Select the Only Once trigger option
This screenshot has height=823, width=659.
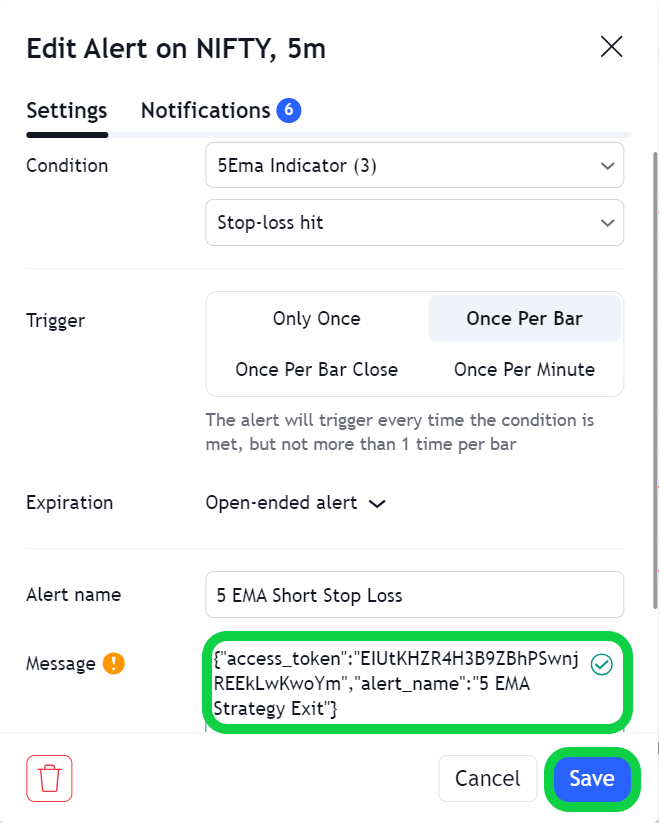point(316,319)
